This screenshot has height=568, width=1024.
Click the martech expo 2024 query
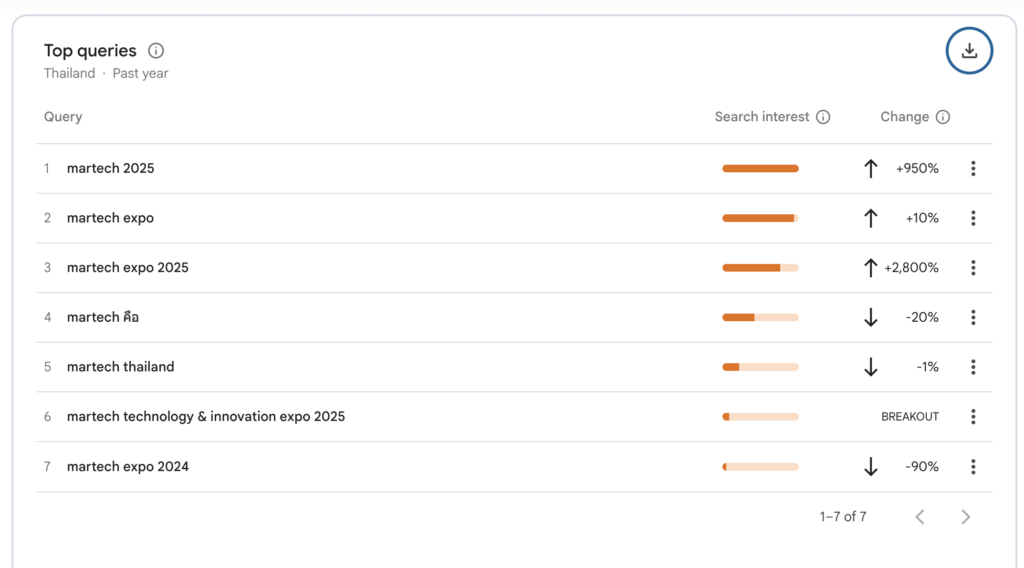(128, 466)
